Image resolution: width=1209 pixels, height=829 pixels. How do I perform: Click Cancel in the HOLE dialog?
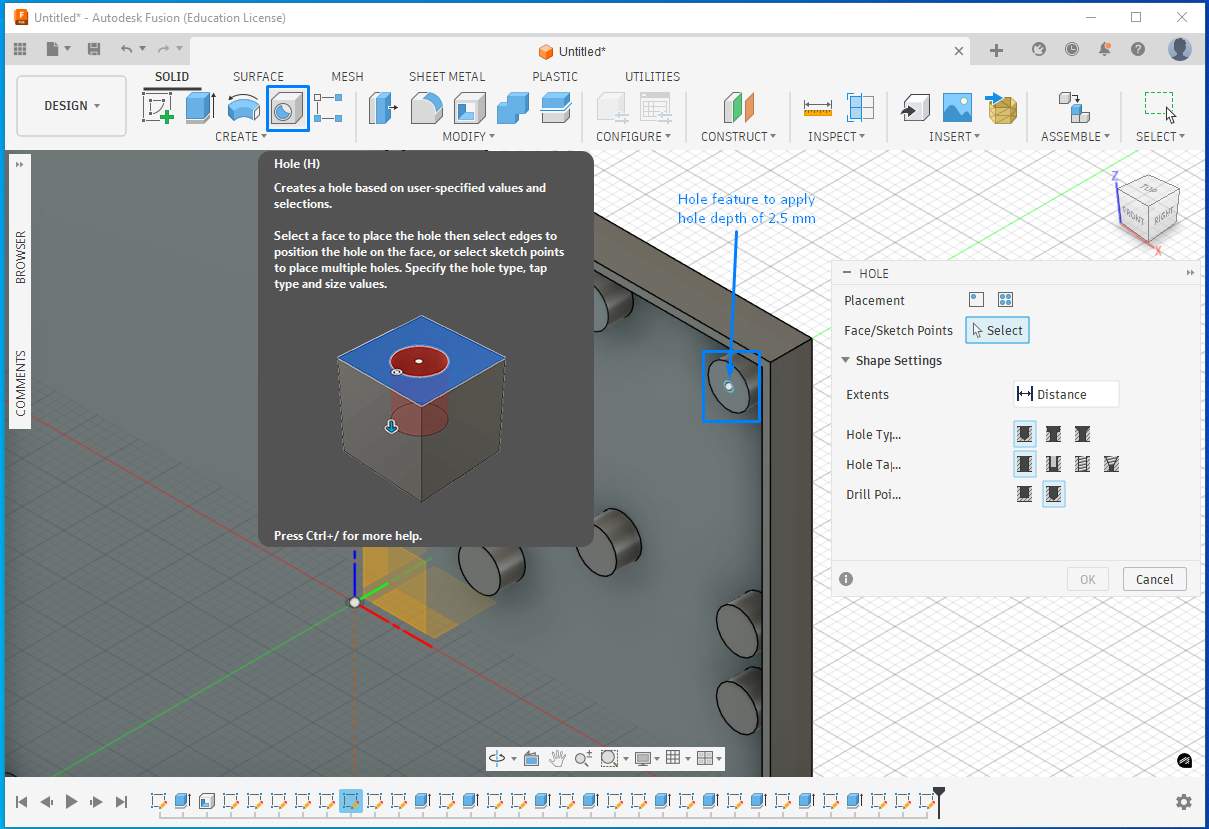[1154, 579]
